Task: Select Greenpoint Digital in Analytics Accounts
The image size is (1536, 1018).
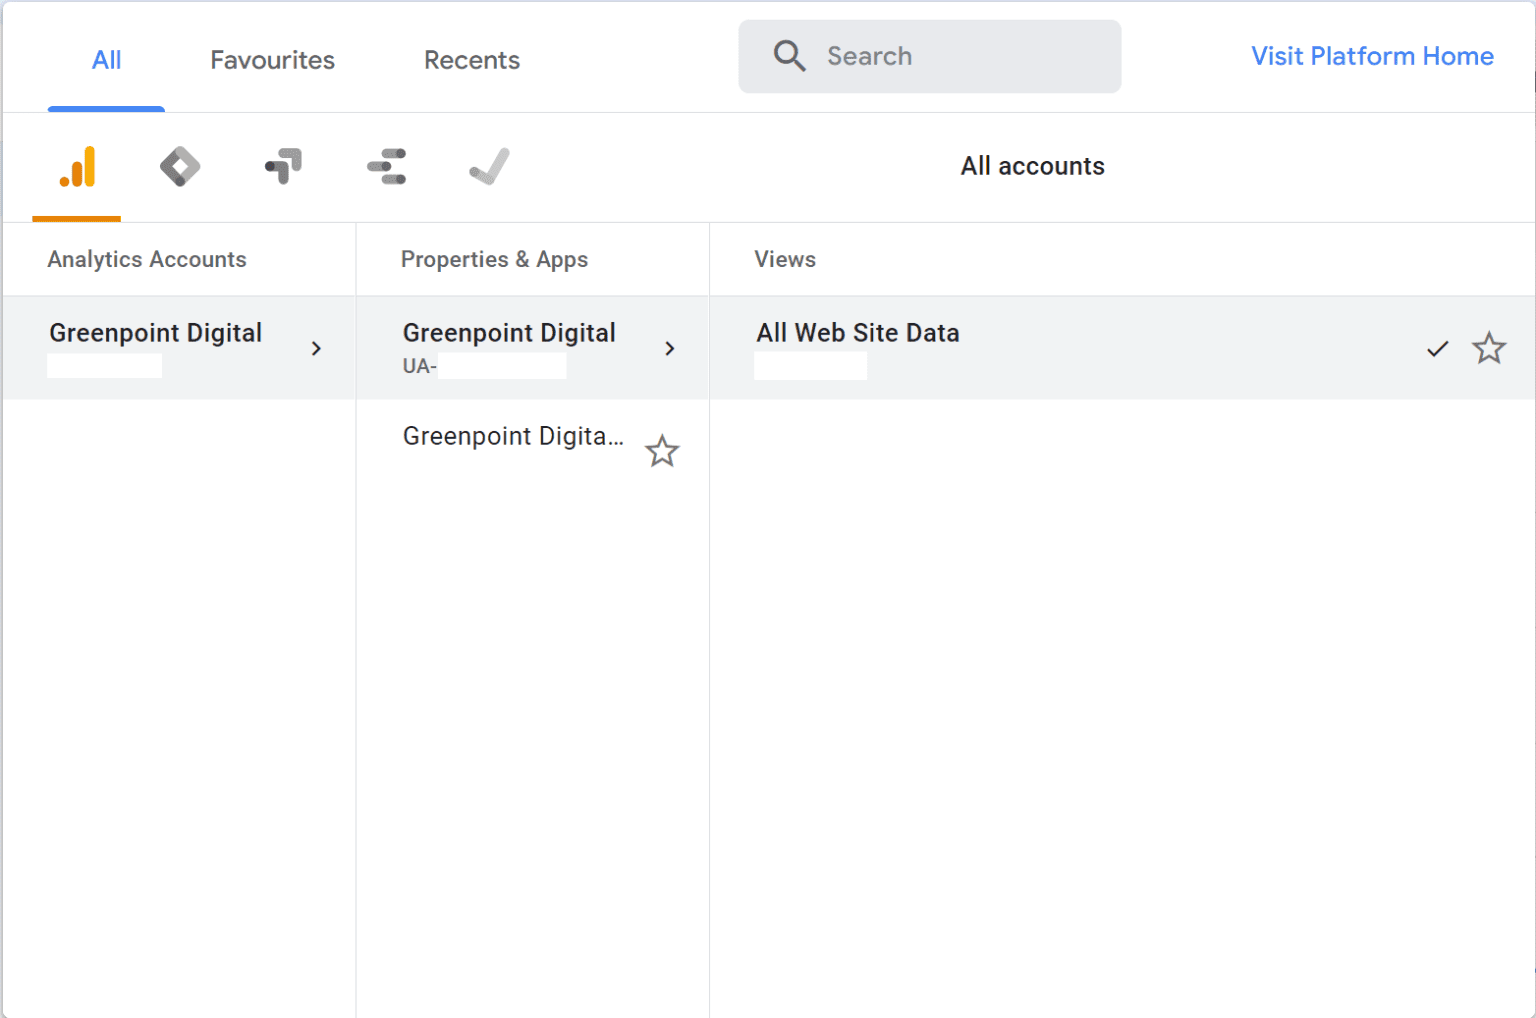Action: (x=179, y=348)
